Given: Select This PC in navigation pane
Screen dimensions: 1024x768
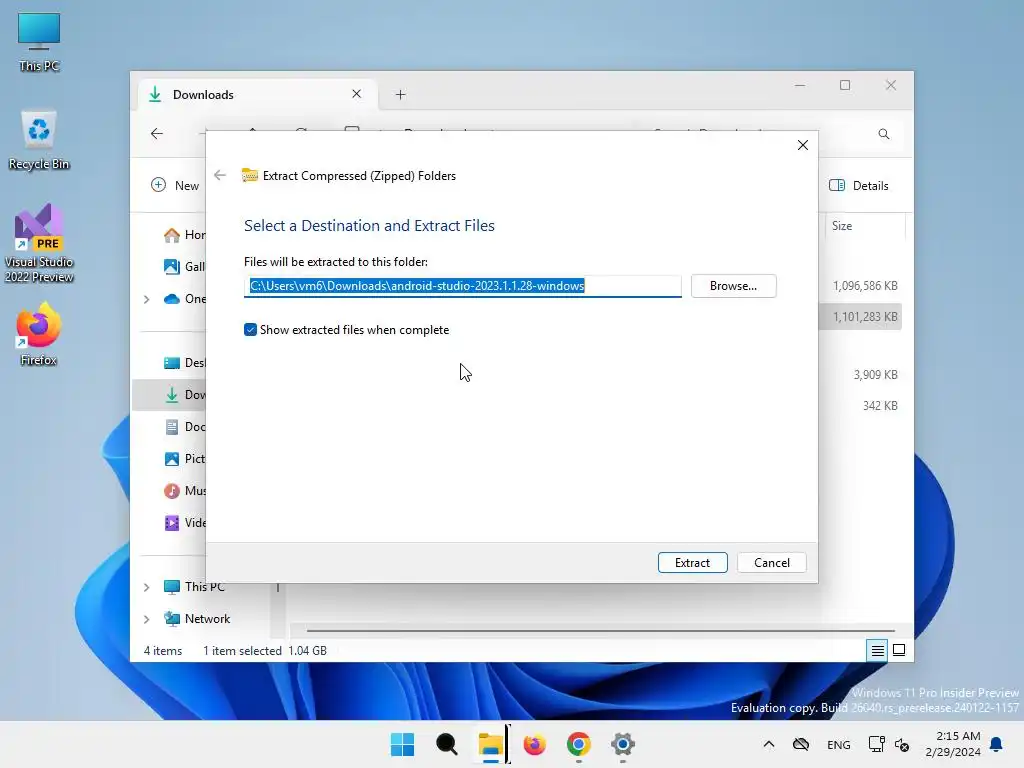Looking at the screenshot, I should (x=195, y=587).
